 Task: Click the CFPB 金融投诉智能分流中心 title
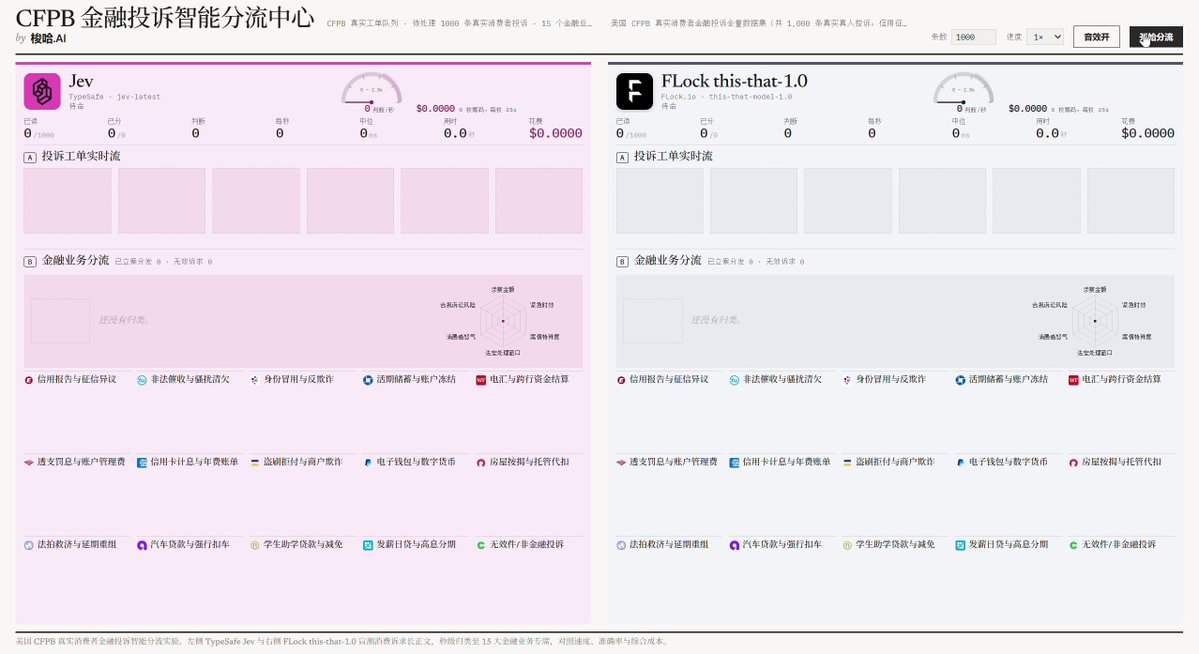point(164,17)
